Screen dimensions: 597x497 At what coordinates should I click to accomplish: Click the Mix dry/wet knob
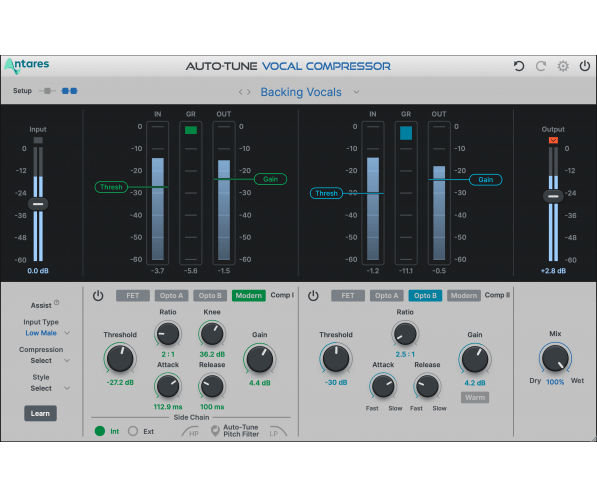pos(555,358)
